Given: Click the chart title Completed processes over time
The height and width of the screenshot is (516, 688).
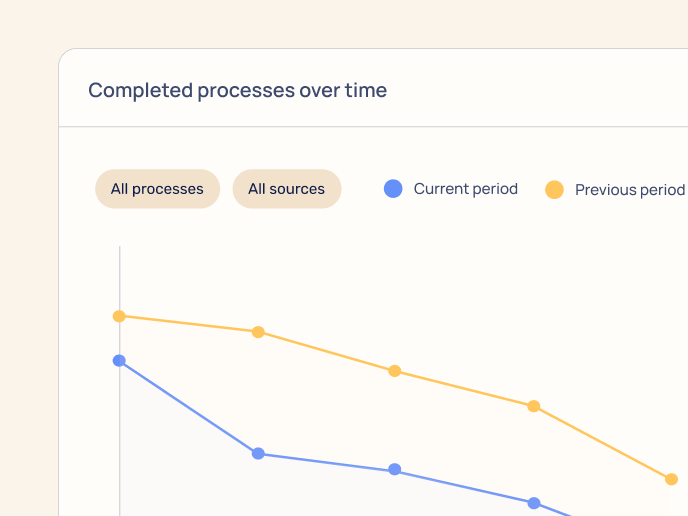Looking at the screenshot, I should 237,90.
